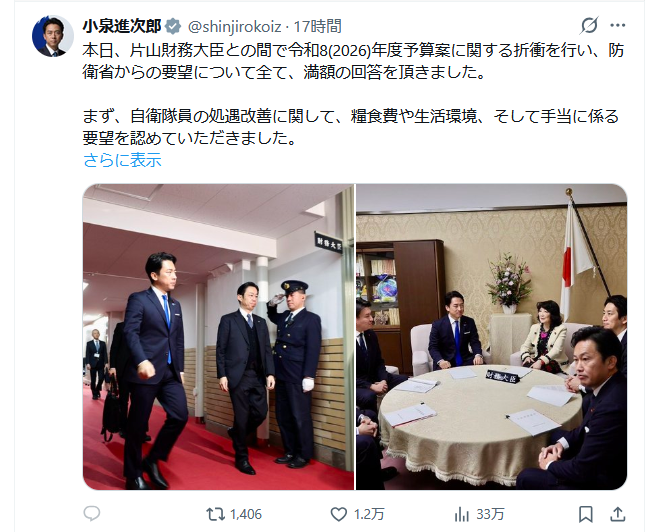Click the 33万 view count
This screenshot has width=664, height=532.
pos(490,515)
